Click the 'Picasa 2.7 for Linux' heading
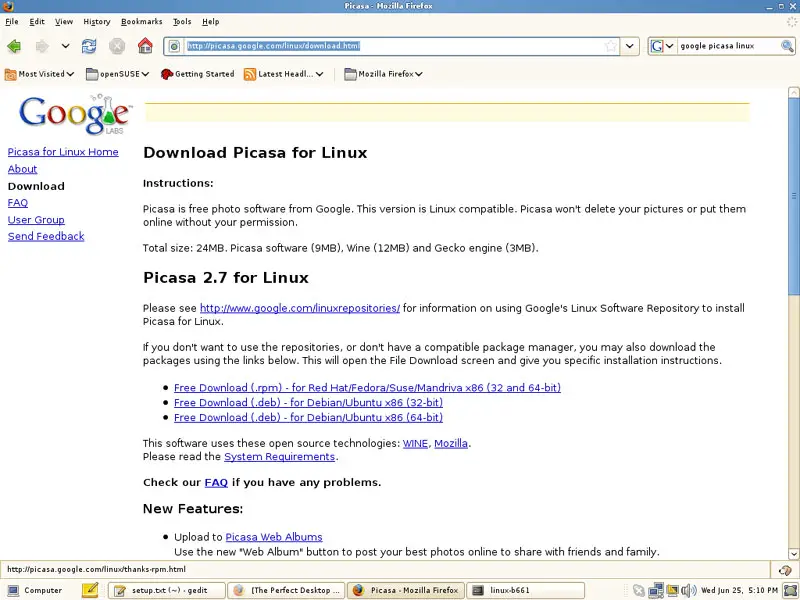 [x=226, y=278]
